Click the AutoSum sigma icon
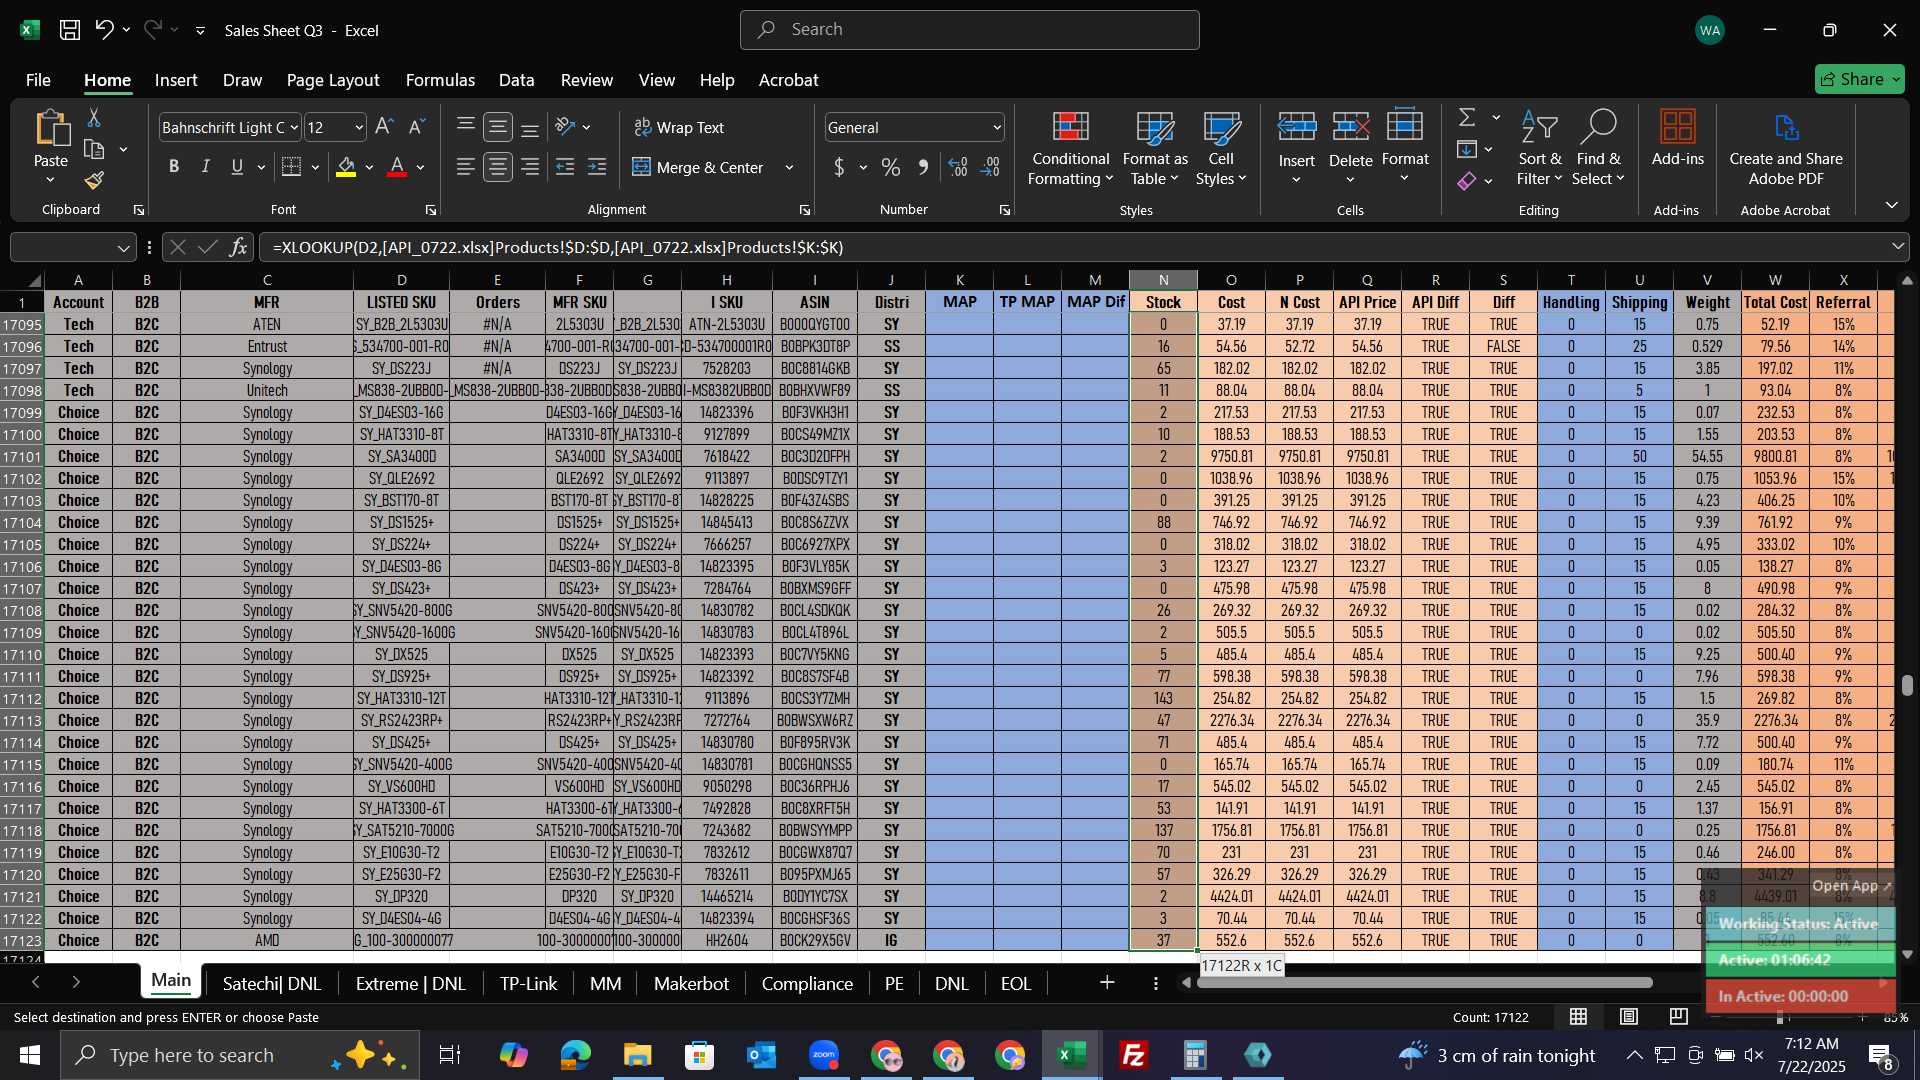Viewport: 1920px width, 1080px height. 1467,118
